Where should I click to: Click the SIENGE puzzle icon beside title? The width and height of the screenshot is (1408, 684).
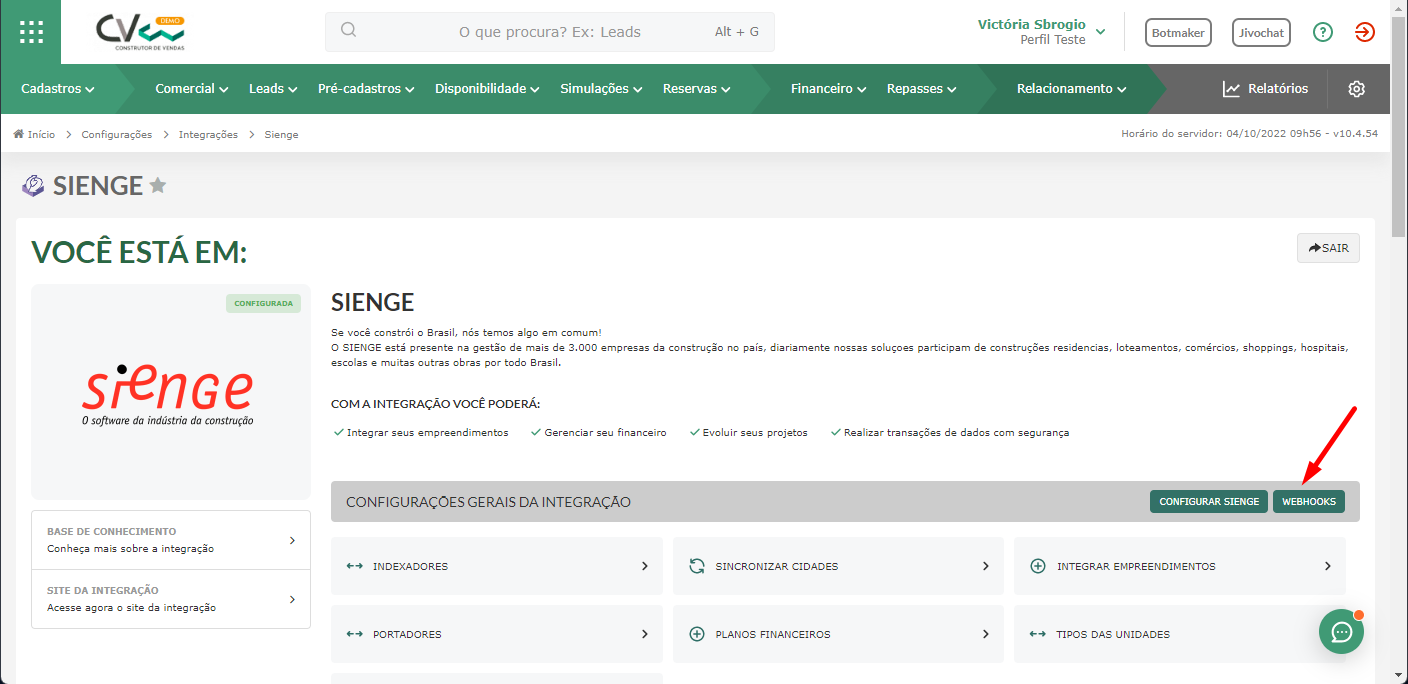tap(33, 186)
